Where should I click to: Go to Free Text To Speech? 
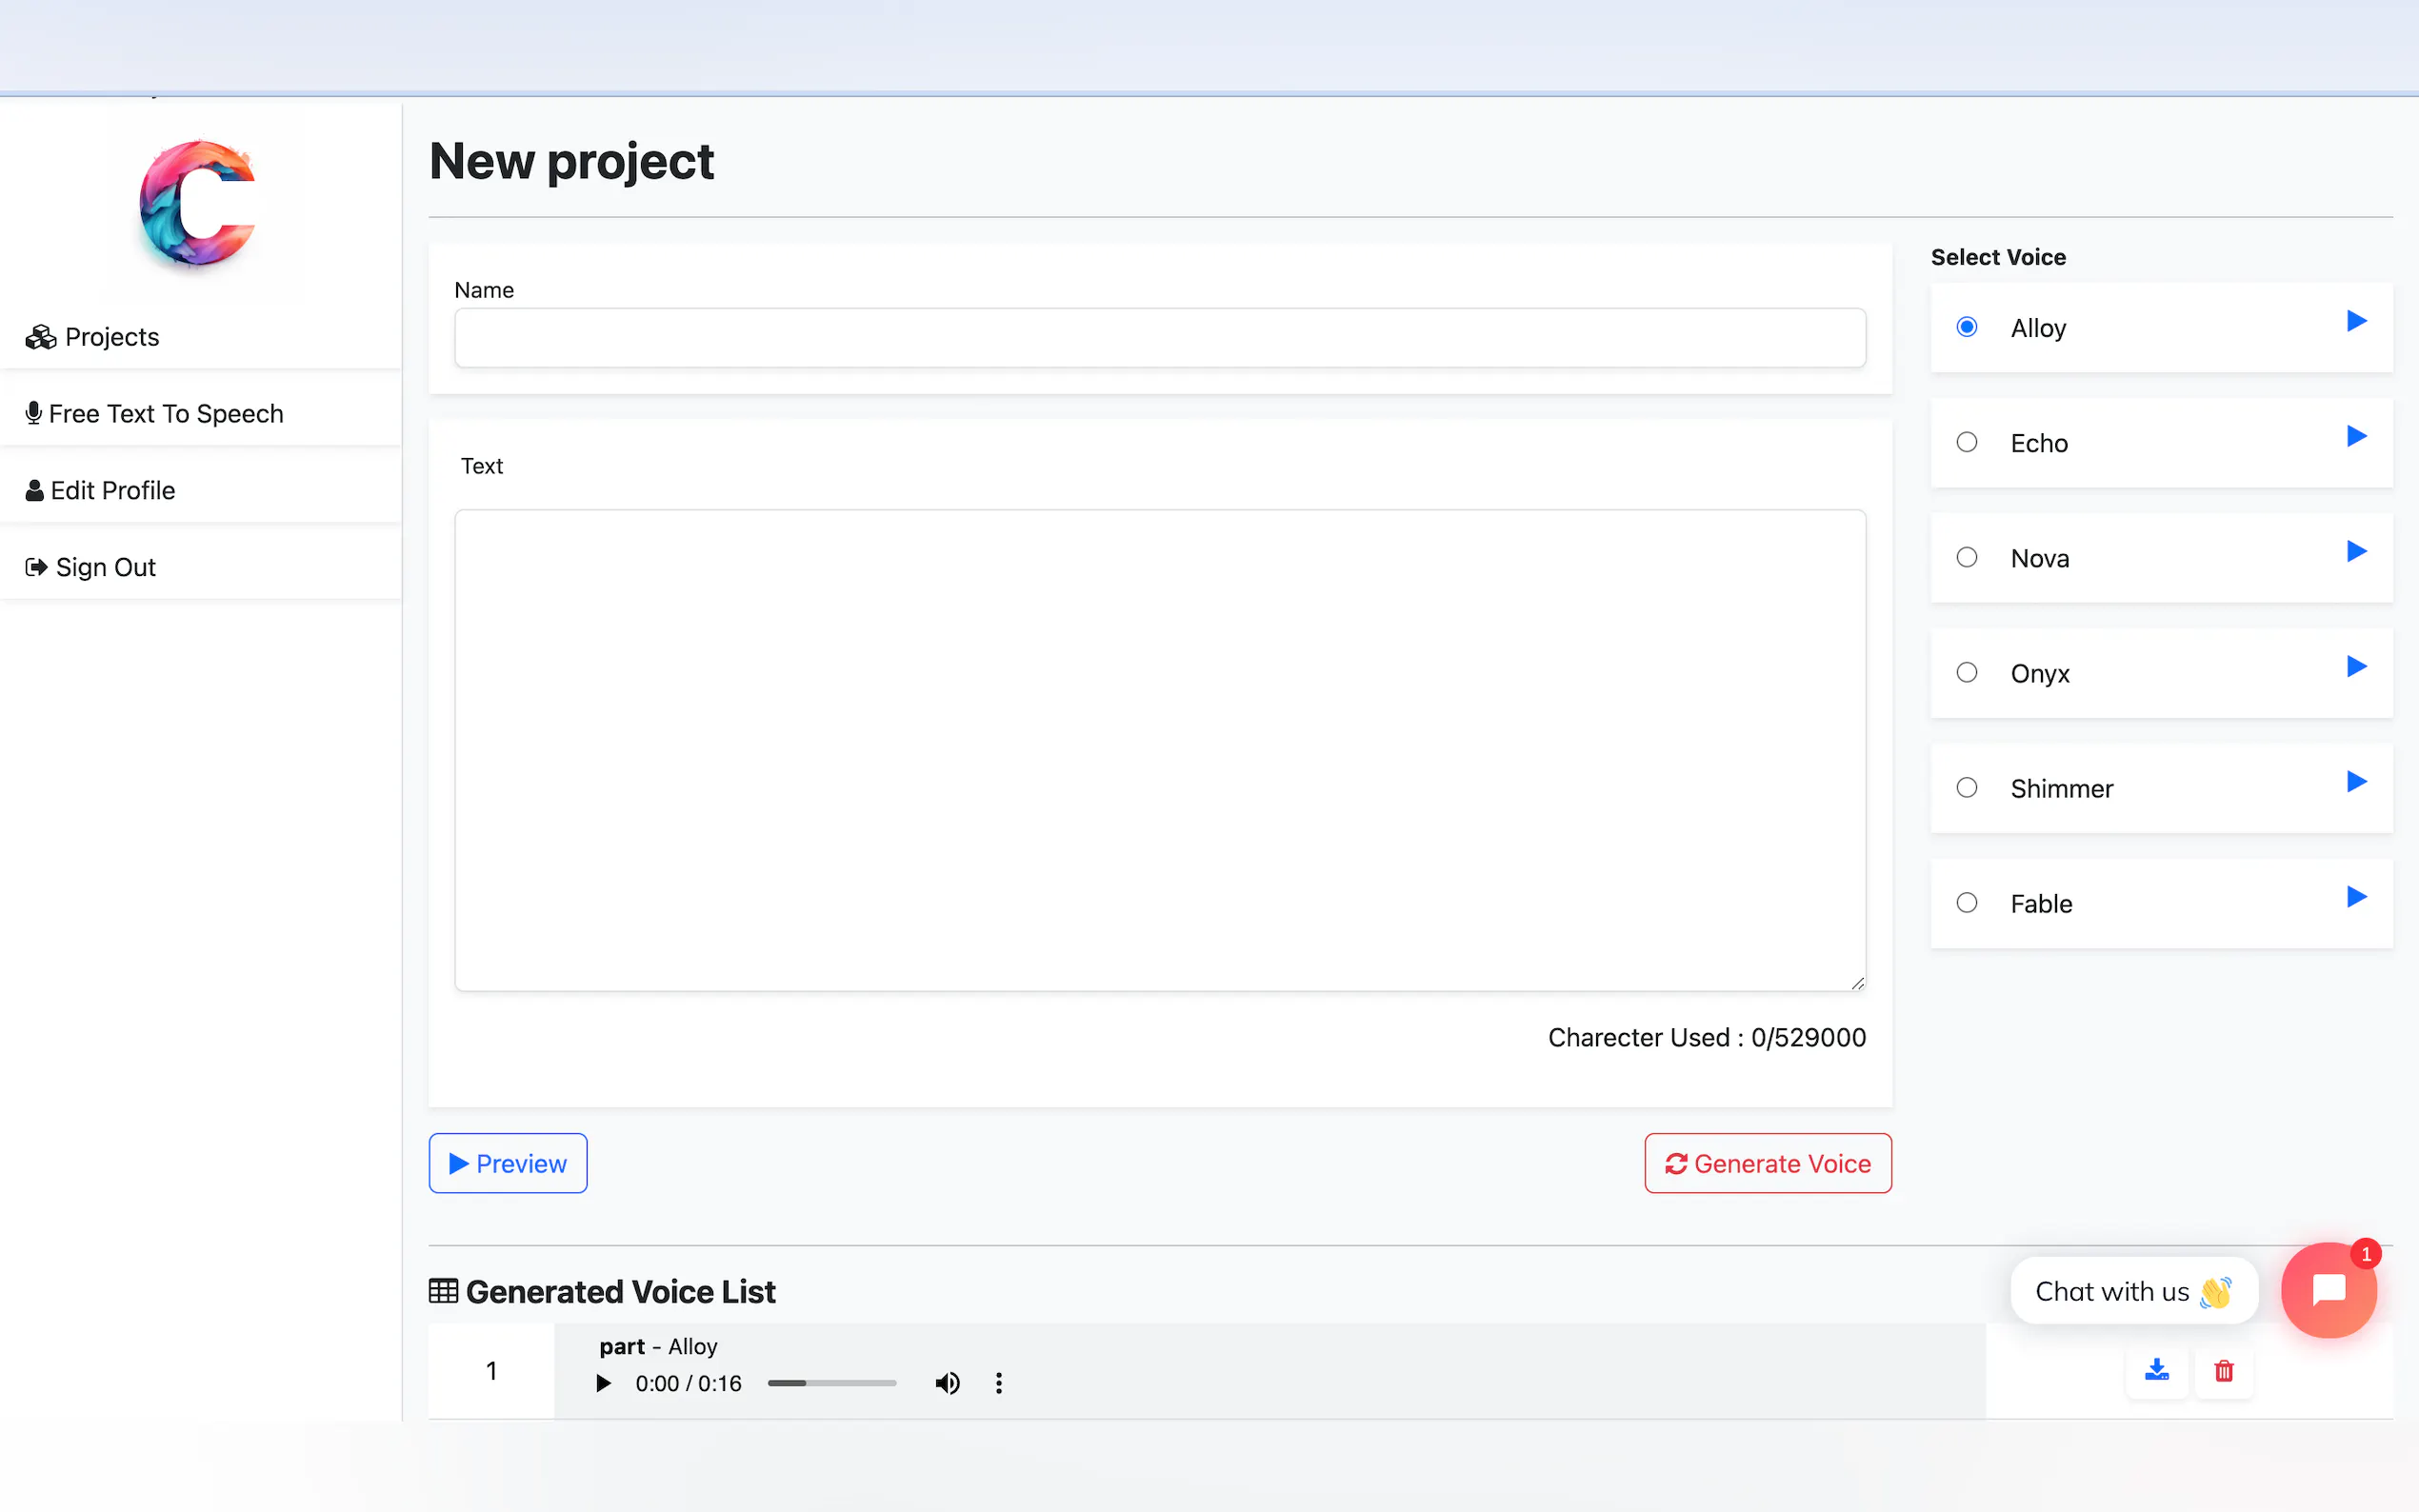point(165,414)
